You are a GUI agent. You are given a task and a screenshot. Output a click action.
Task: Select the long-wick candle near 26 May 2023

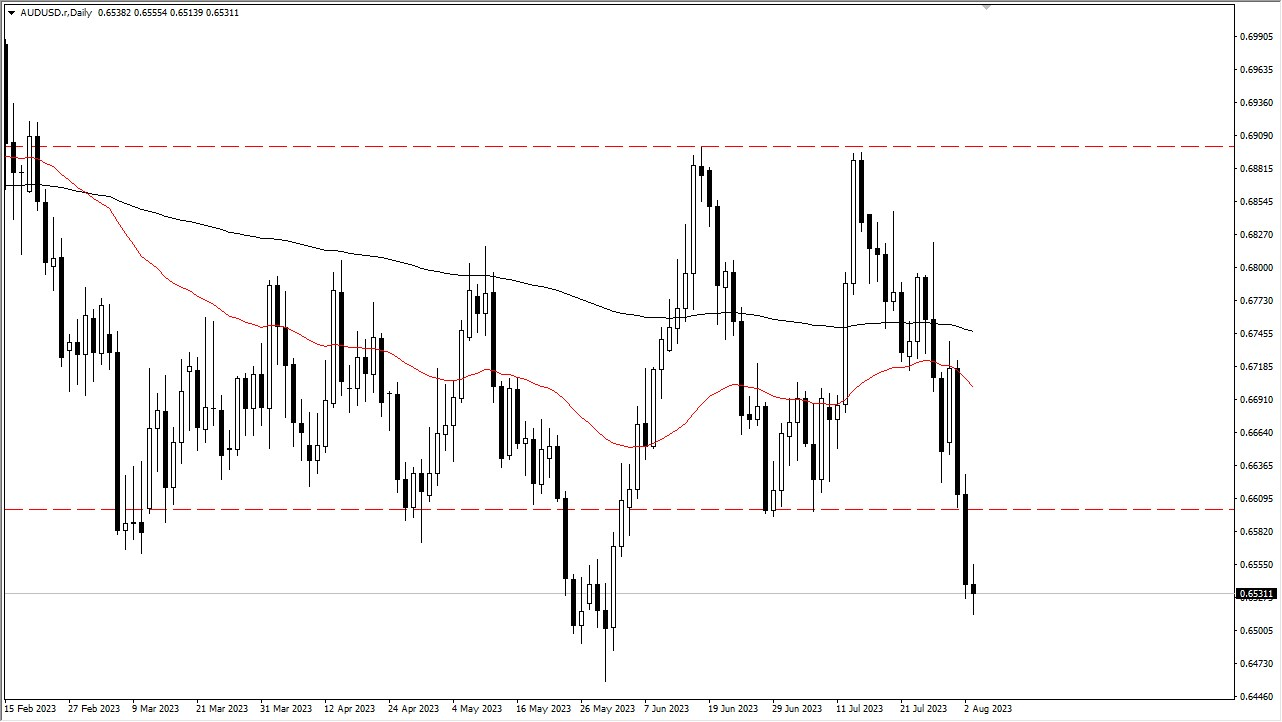(x=607, y=620)
